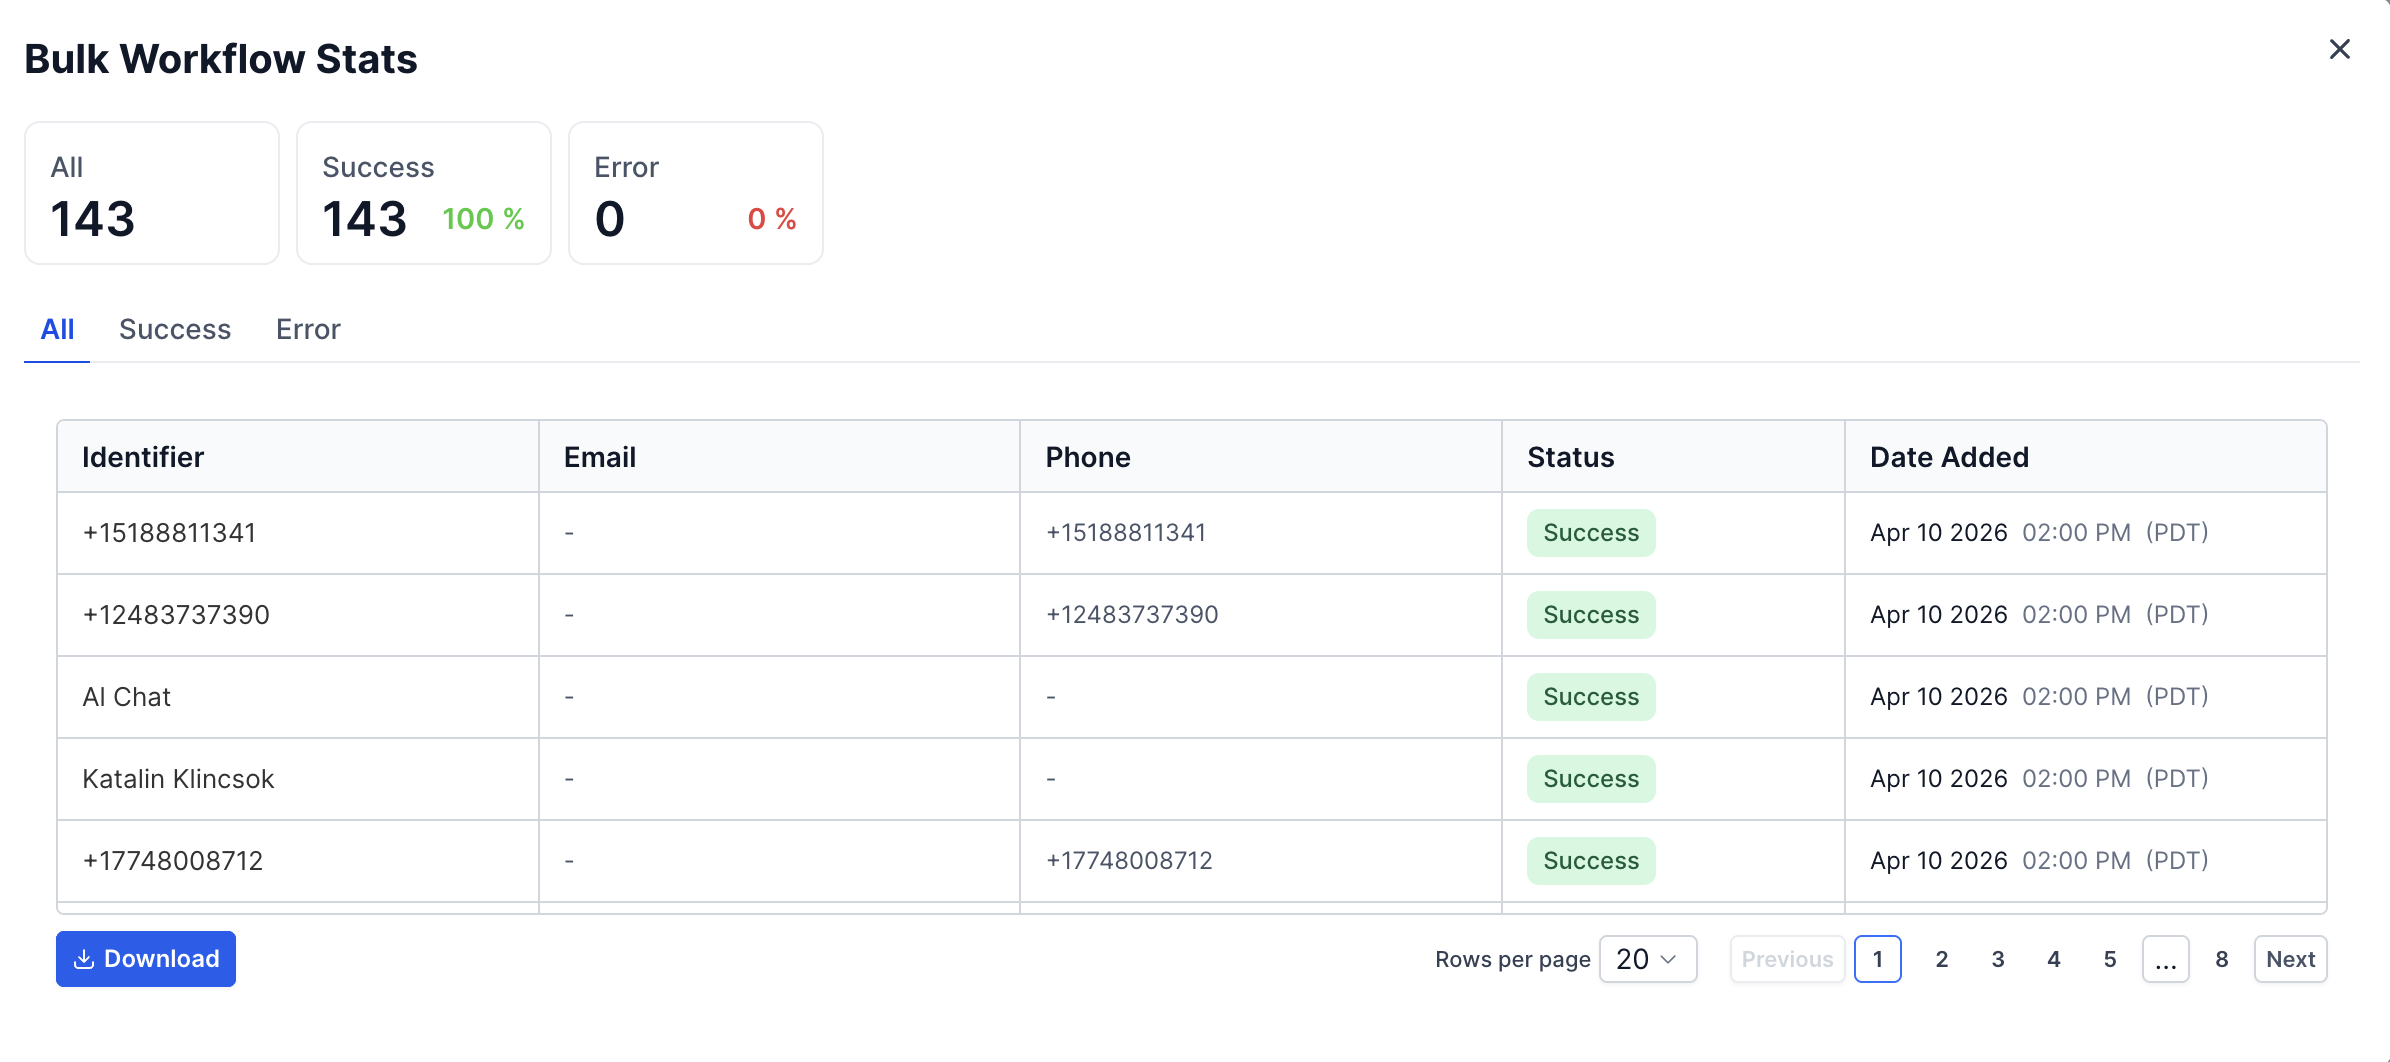Click the Error summary card showing 0
The image size is (2390, 1062).
(695, 192)
